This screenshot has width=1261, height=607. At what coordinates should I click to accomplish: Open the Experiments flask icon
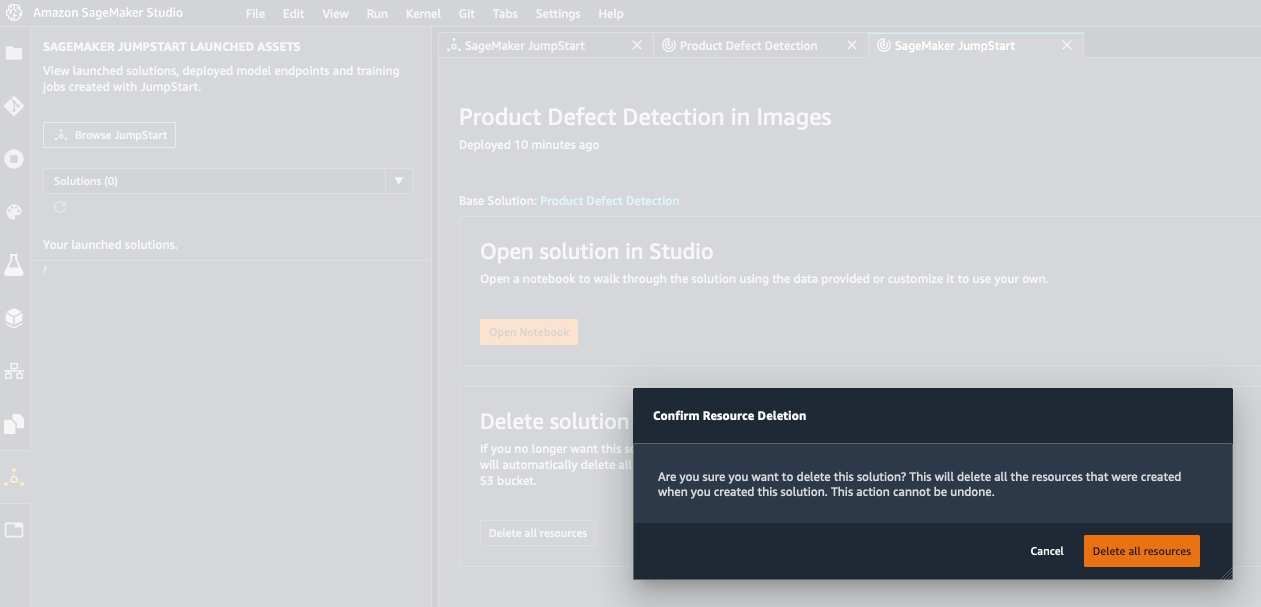click(14, 265)
